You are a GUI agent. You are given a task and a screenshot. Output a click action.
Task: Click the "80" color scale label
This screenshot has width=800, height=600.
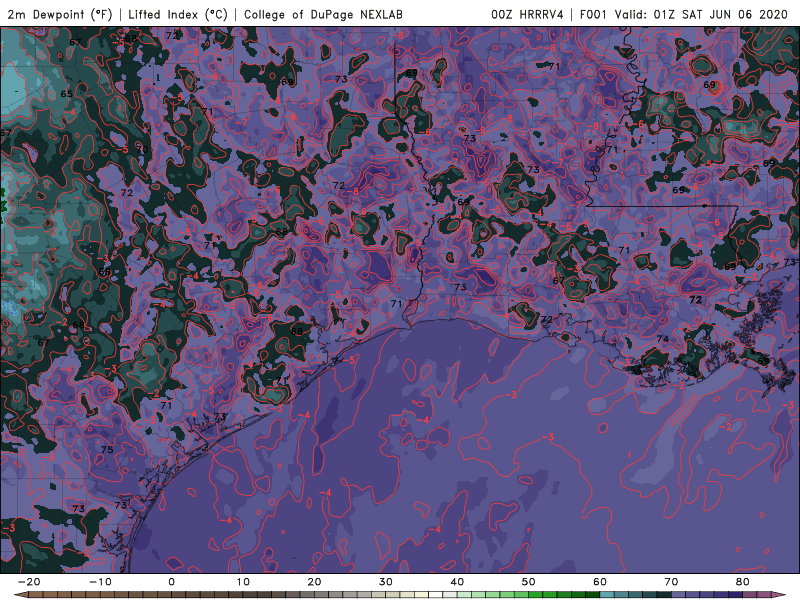point(743,582)
